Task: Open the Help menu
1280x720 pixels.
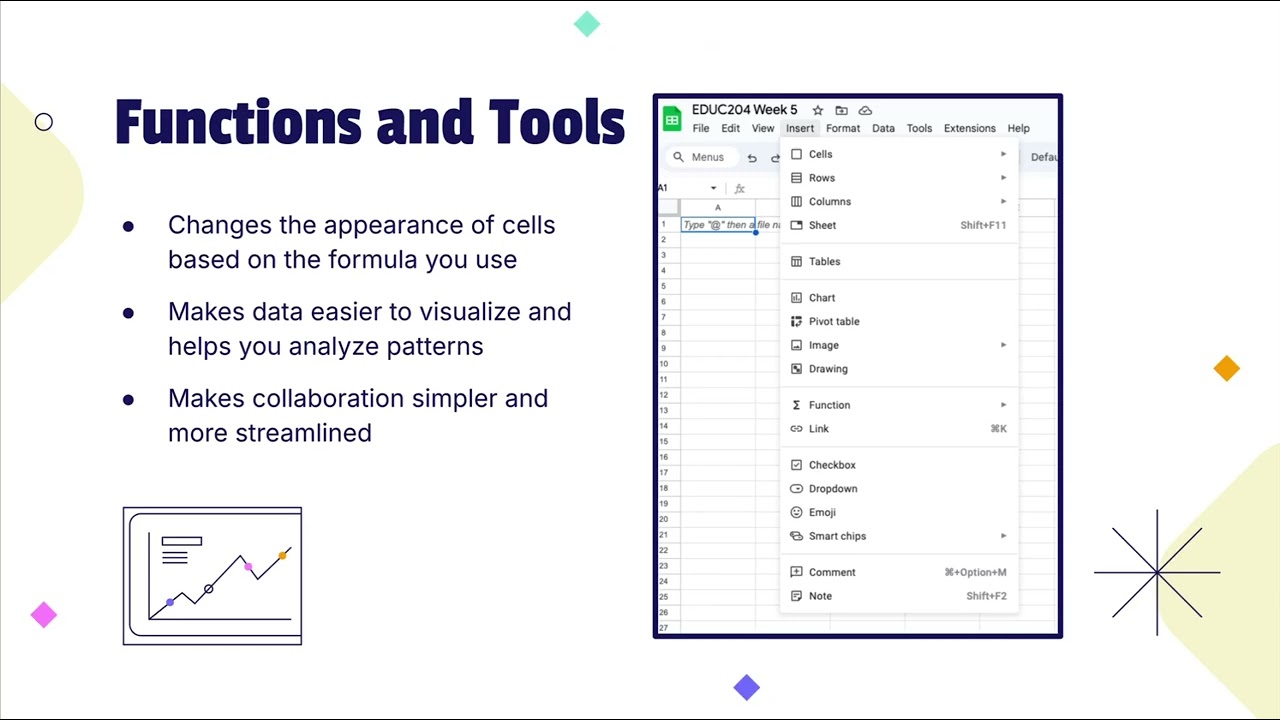Action: [x=1018, y=128]
